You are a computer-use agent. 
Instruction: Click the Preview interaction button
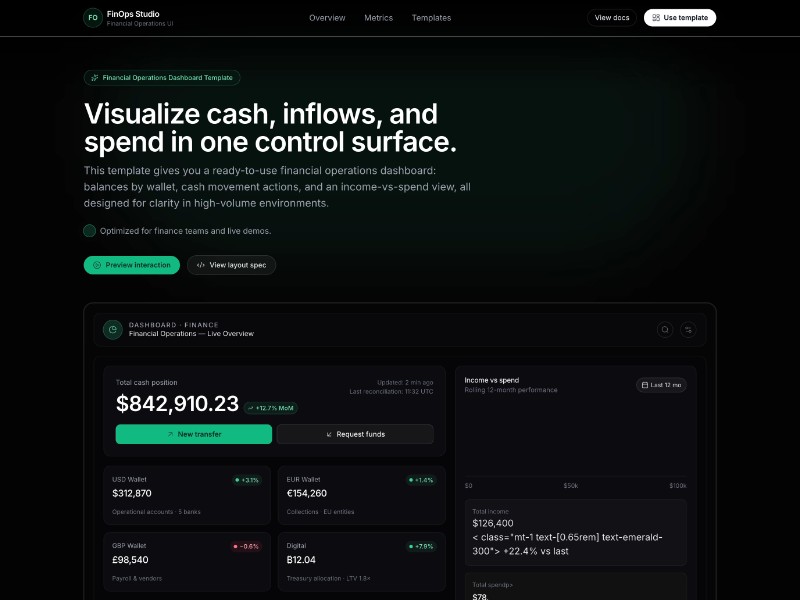(132, 265)
